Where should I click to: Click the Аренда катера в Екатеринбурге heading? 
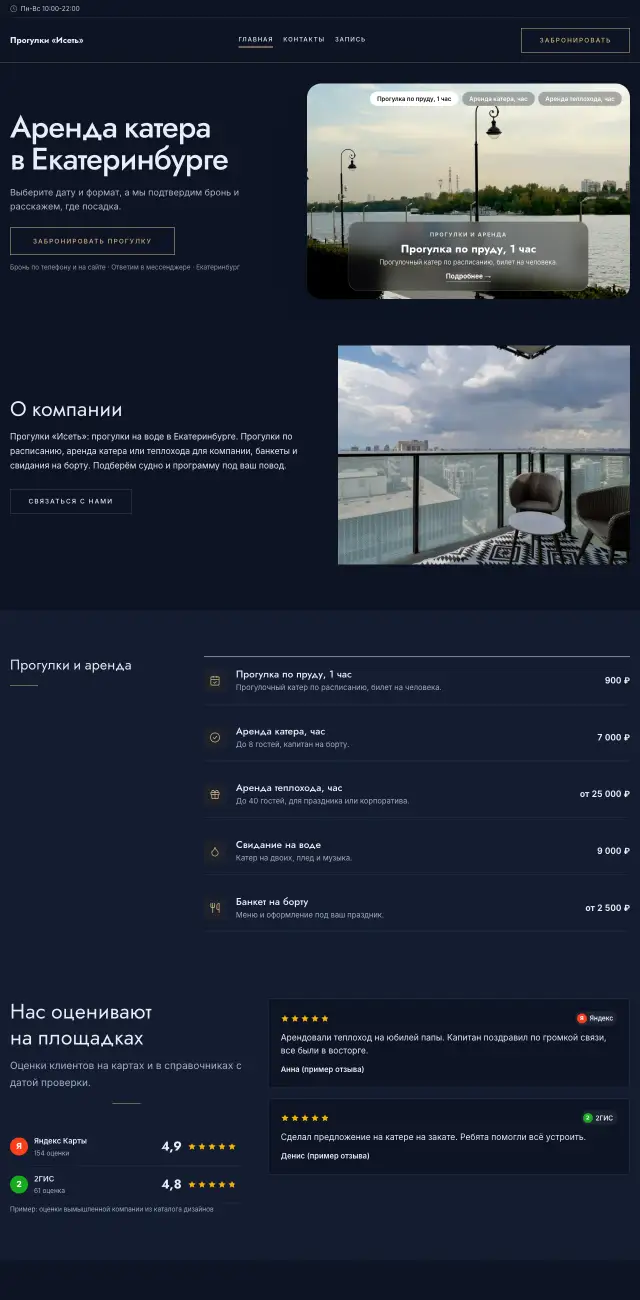coord(119,144)
